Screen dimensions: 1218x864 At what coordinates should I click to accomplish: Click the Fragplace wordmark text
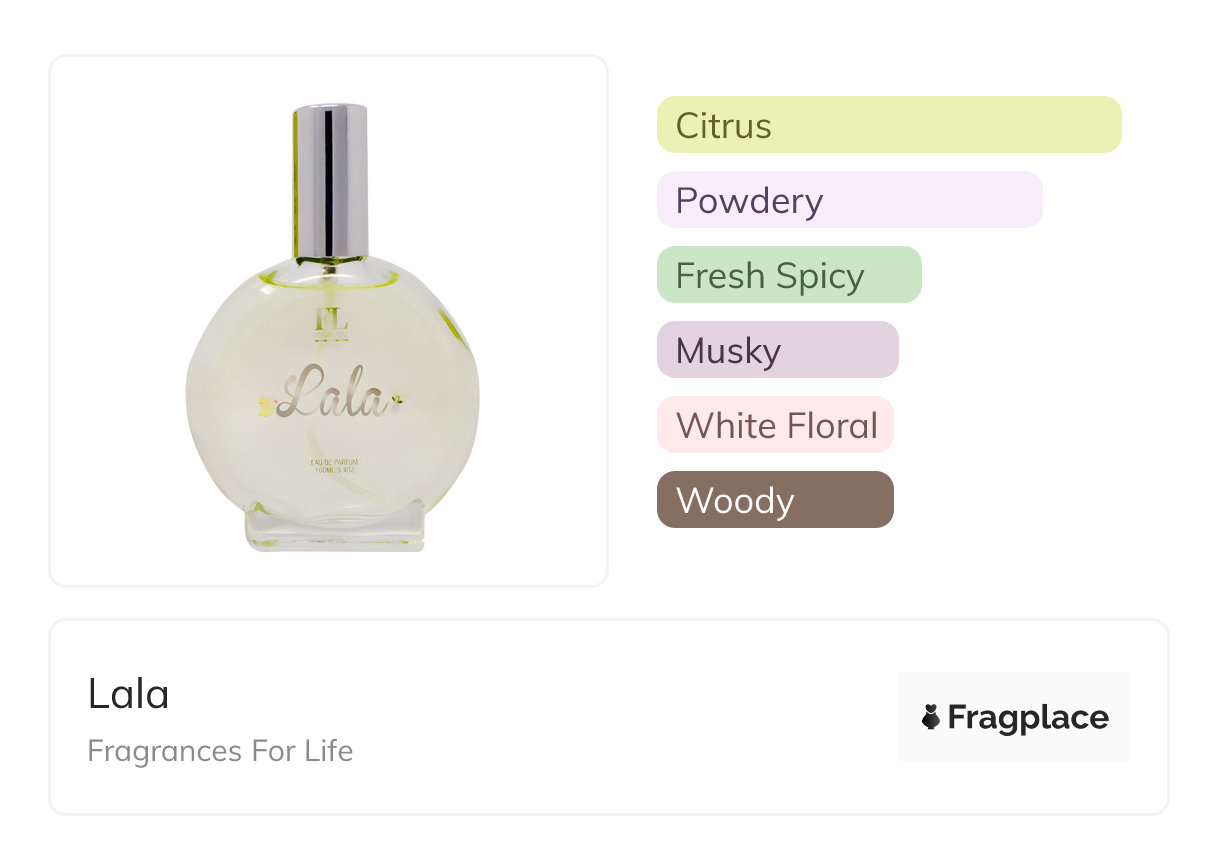pyautogui.click(x=1027, y=717)
